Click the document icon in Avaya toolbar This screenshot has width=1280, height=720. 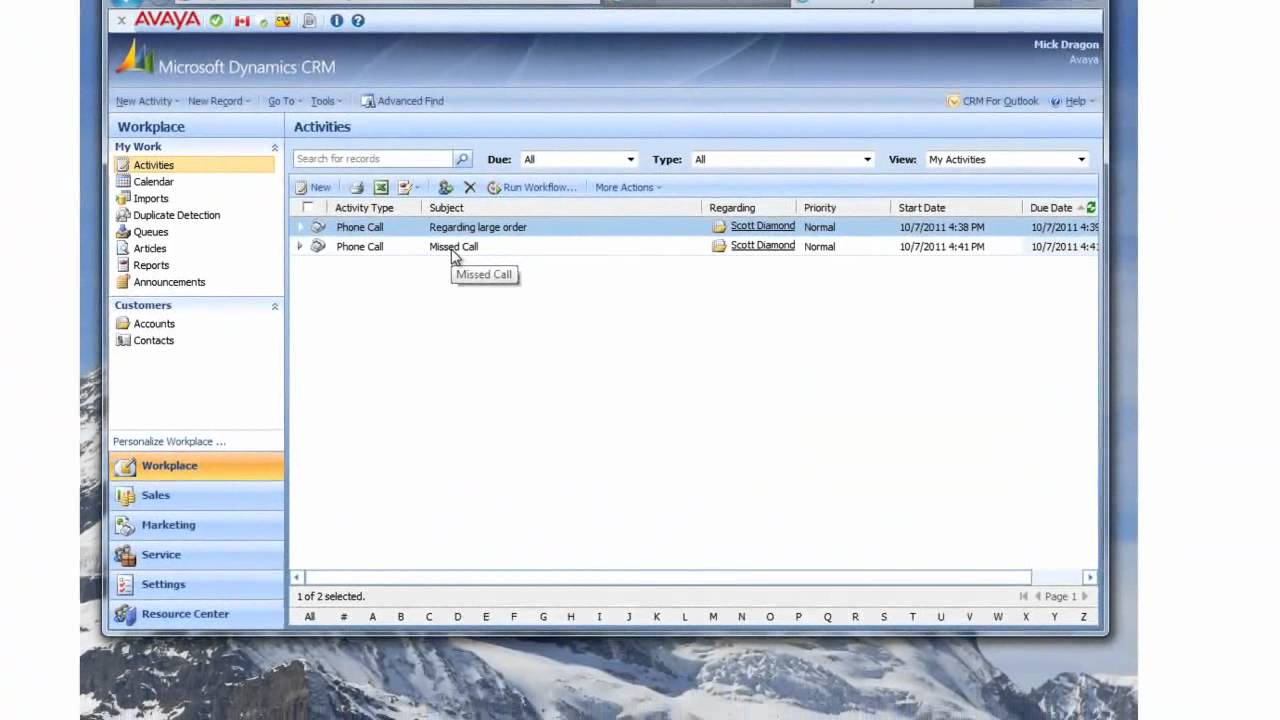pyautogui.click(x=309, y=20)
